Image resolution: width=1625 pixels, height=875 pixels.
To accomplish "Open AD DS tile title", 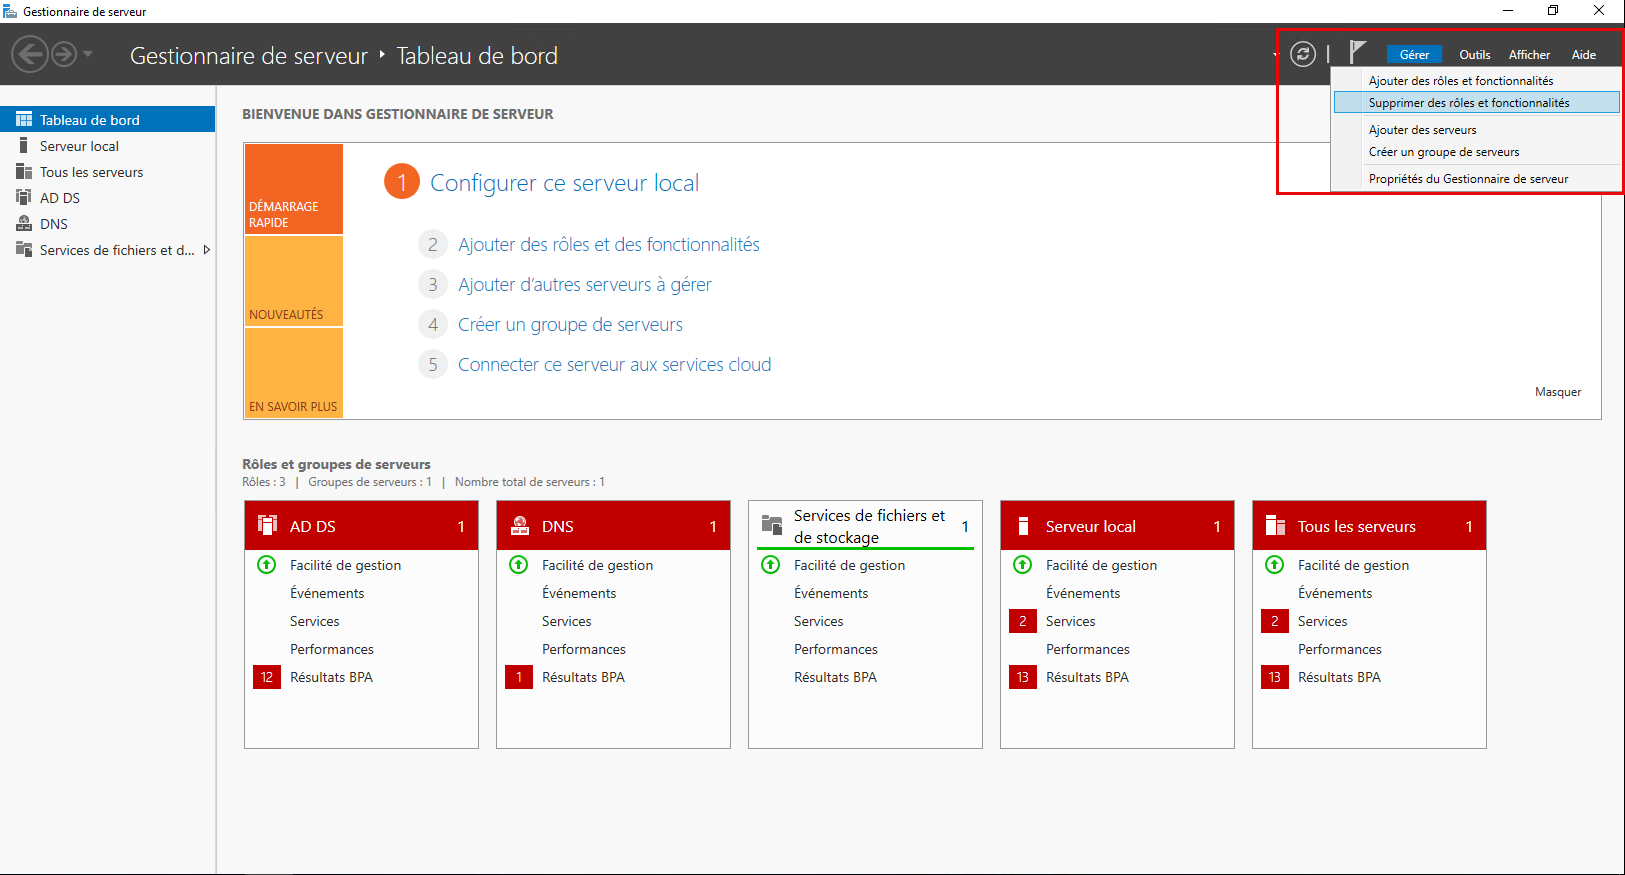I will 312,526.
